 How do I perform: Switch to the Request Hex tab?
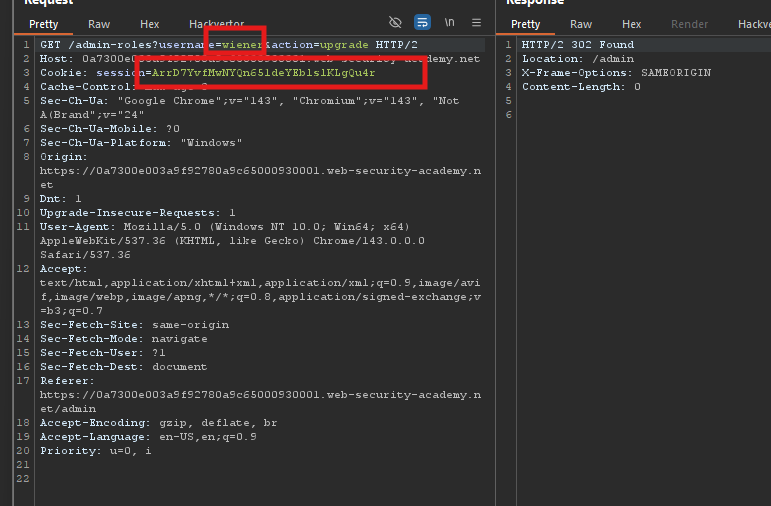click(x=149, y=24)
